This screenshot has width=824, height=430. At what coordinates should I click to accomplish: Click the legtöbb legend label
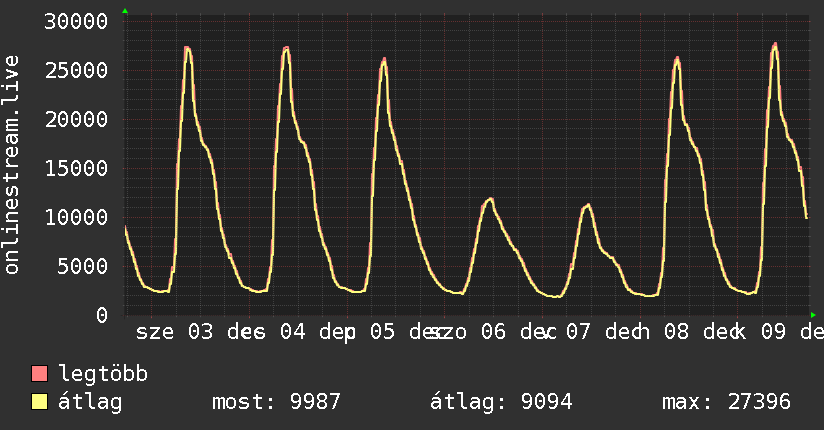[x=103, y=373]
